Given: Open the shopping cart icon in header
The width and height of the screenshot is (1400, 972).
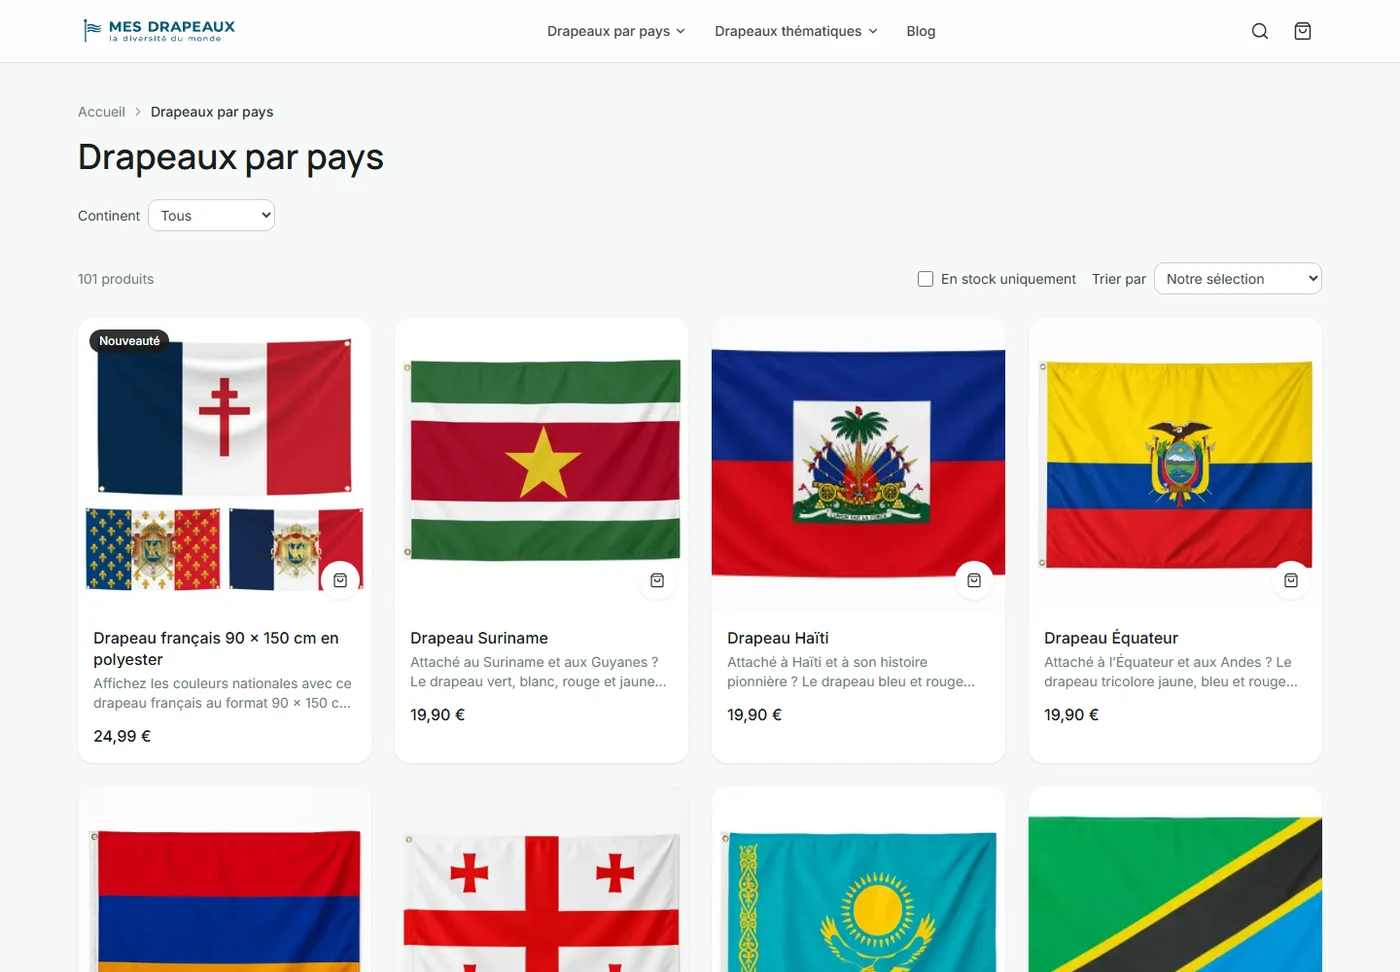Looking at the screenshot, I should pyautogui.click(x=1303, y=31).
